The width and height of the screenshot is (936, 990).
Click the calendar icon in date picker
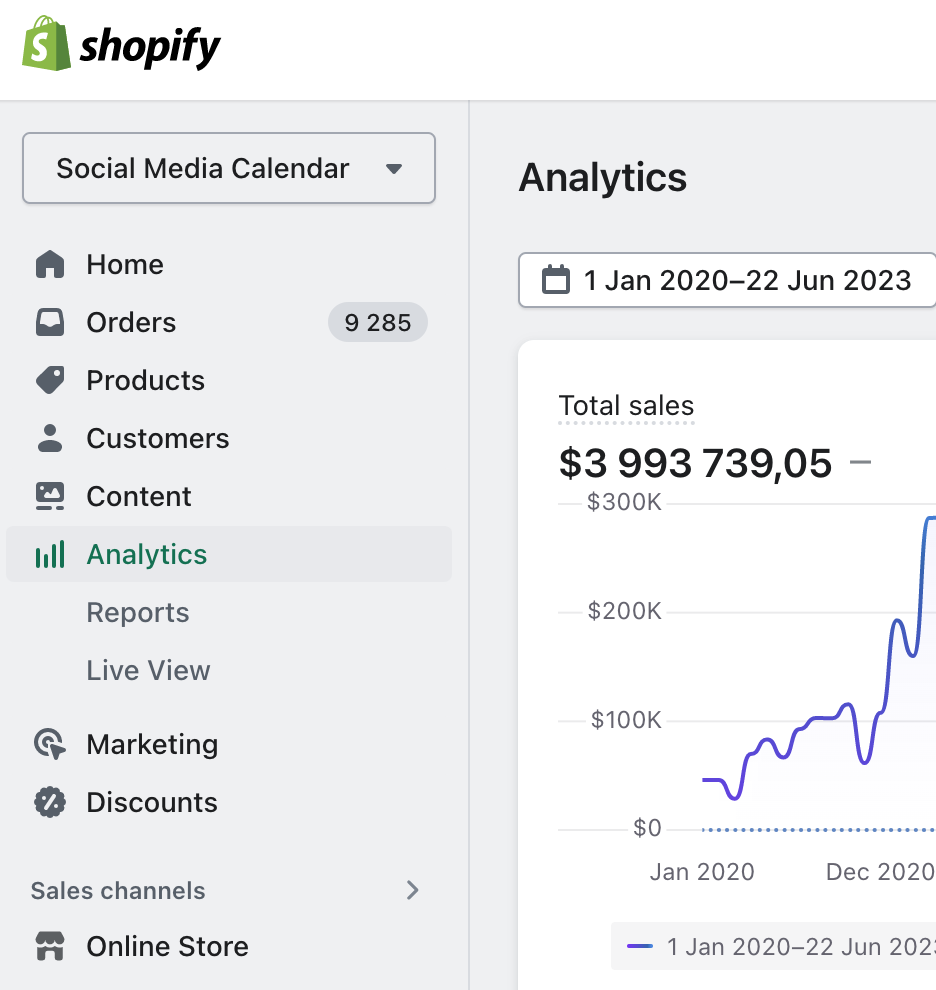point(556,280)
